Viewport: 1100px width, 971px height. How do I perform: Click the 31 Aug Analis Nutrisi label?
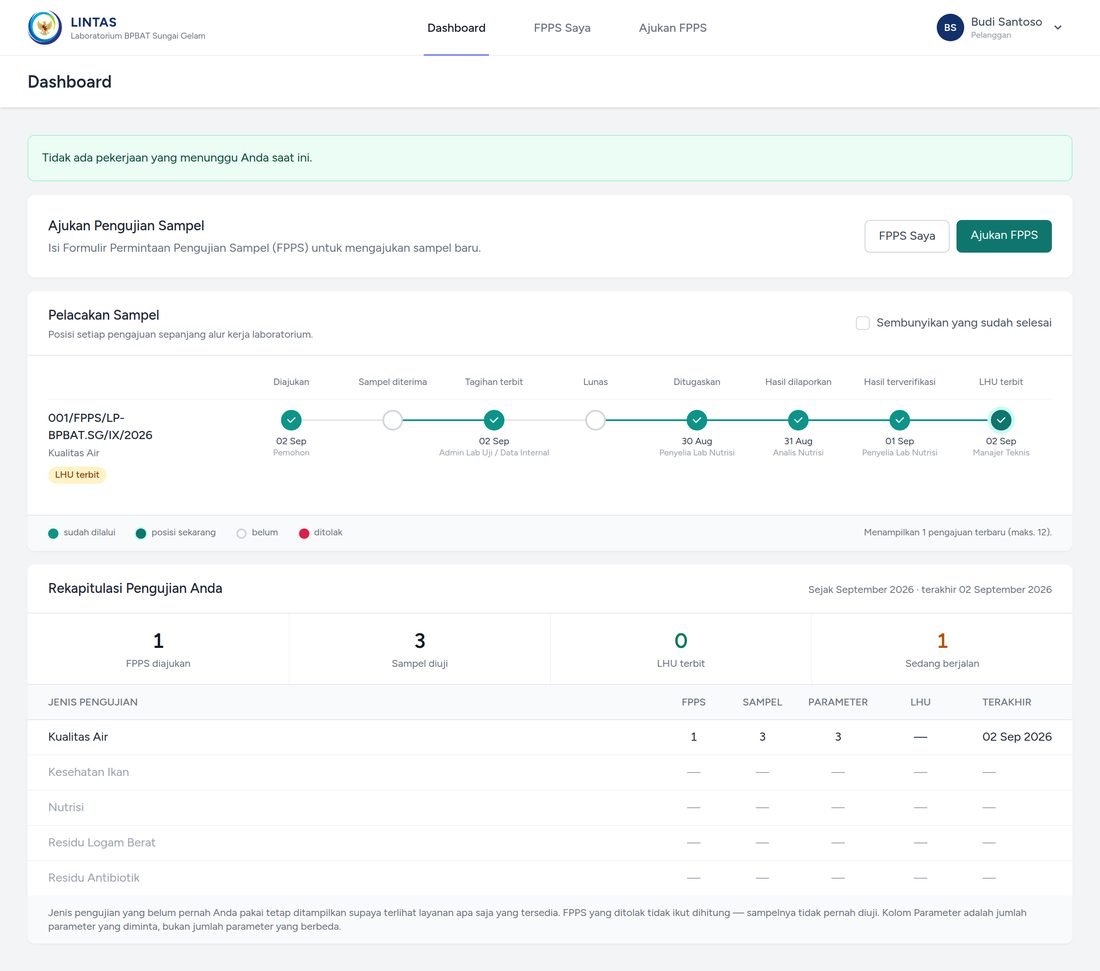point(798,446)
